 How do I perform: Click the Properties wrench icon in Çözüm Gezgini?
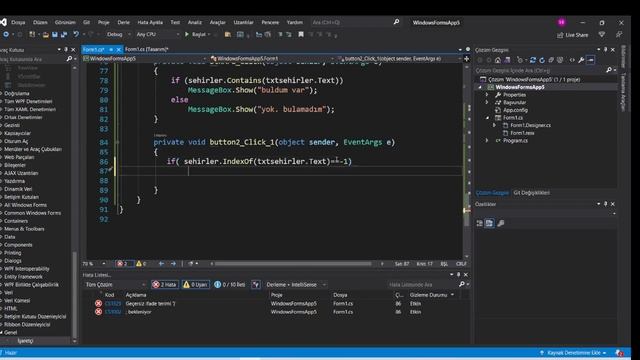pyautogui.click(x=581, y=60)
